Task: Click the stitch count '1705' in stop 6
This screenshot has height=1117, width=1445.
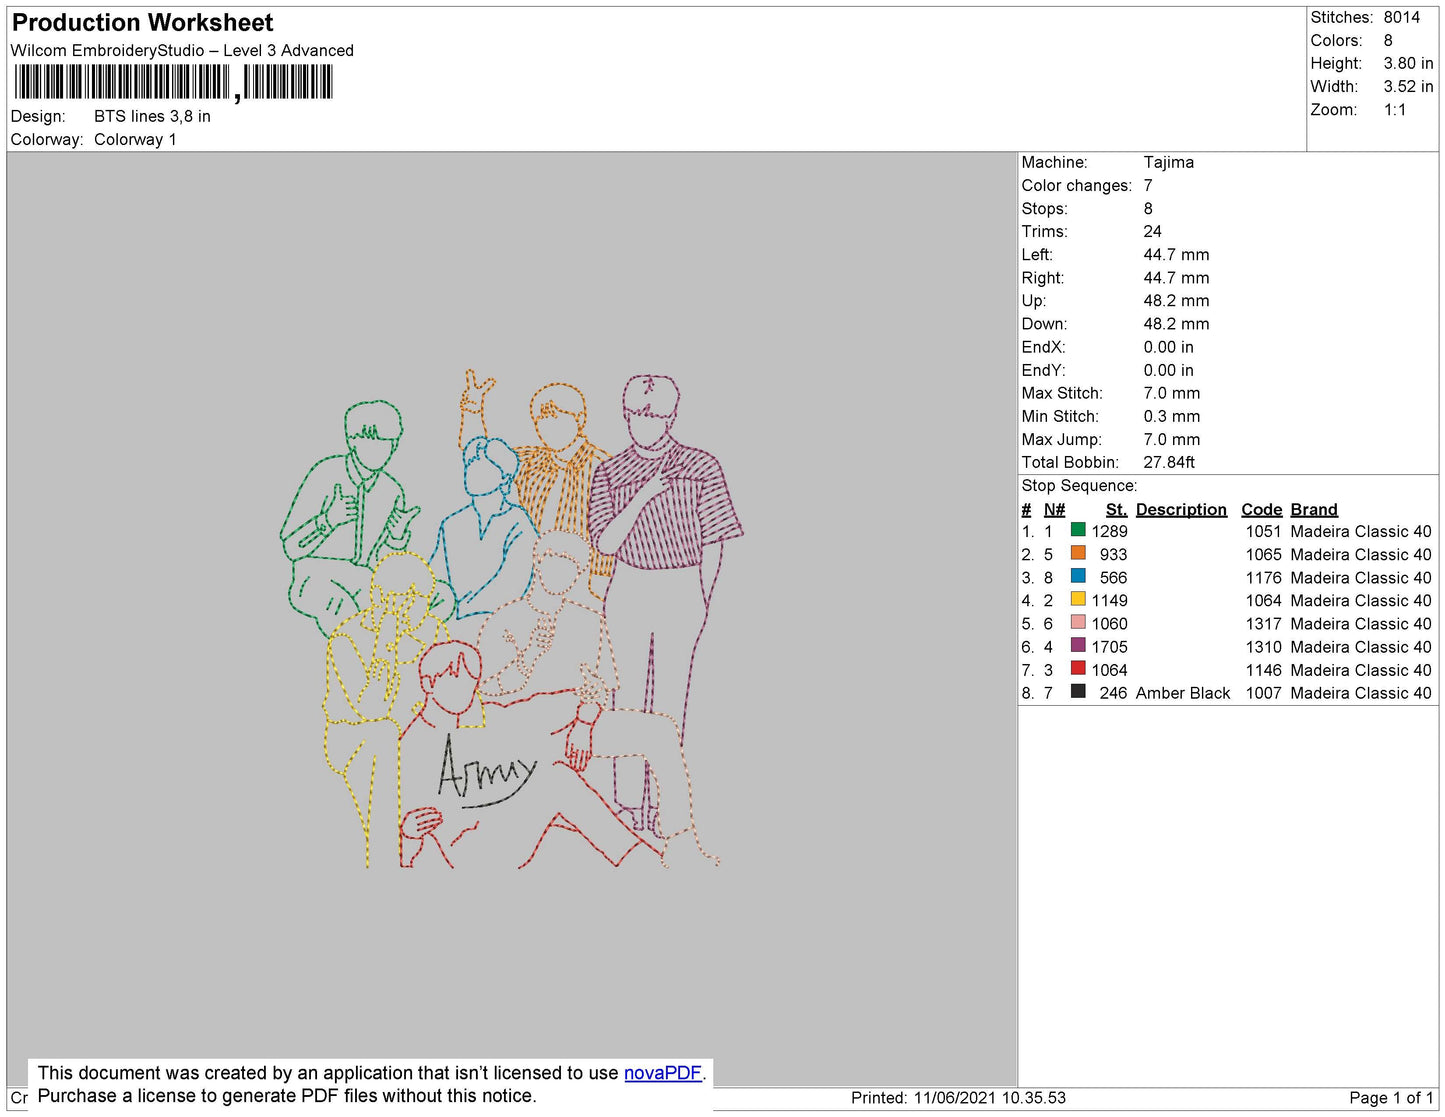Action: tap(1110, 648)
